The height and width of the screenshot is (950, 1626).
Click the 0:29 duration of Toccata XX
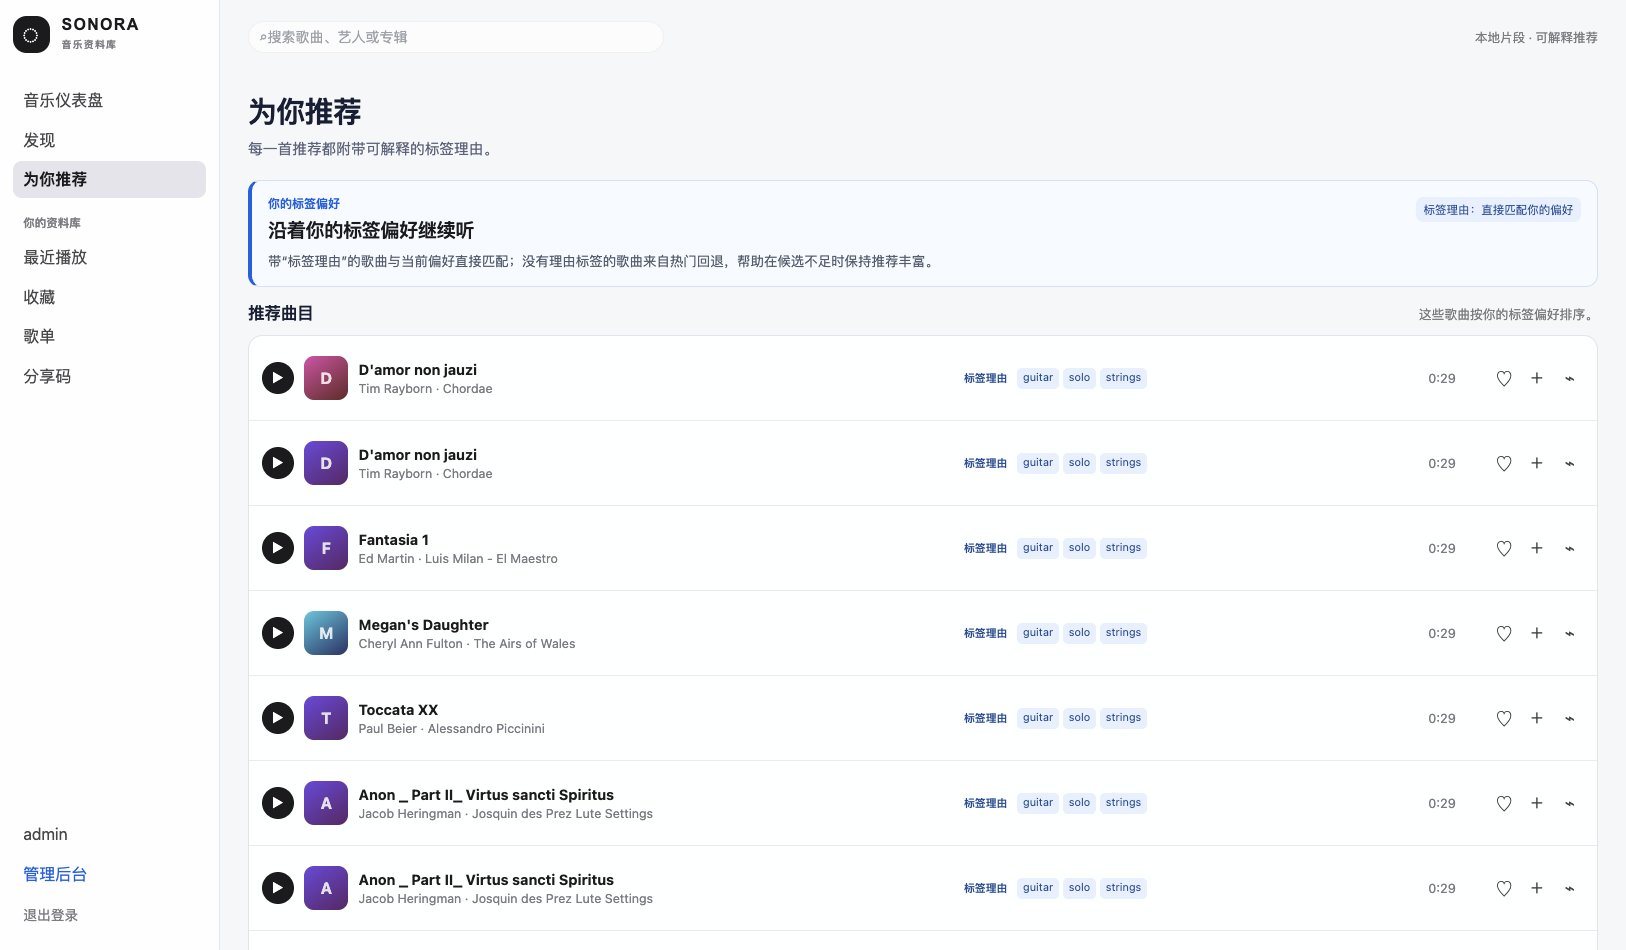[x=1442, y=718]
